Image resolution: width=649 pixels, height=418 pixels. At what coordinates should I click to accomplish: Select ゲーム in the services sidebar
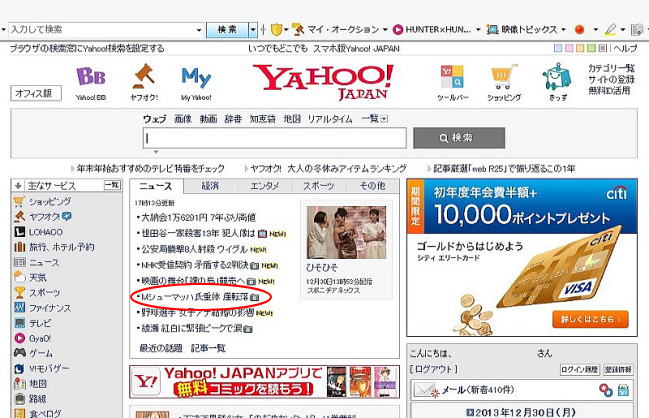[x=41, y=353]
